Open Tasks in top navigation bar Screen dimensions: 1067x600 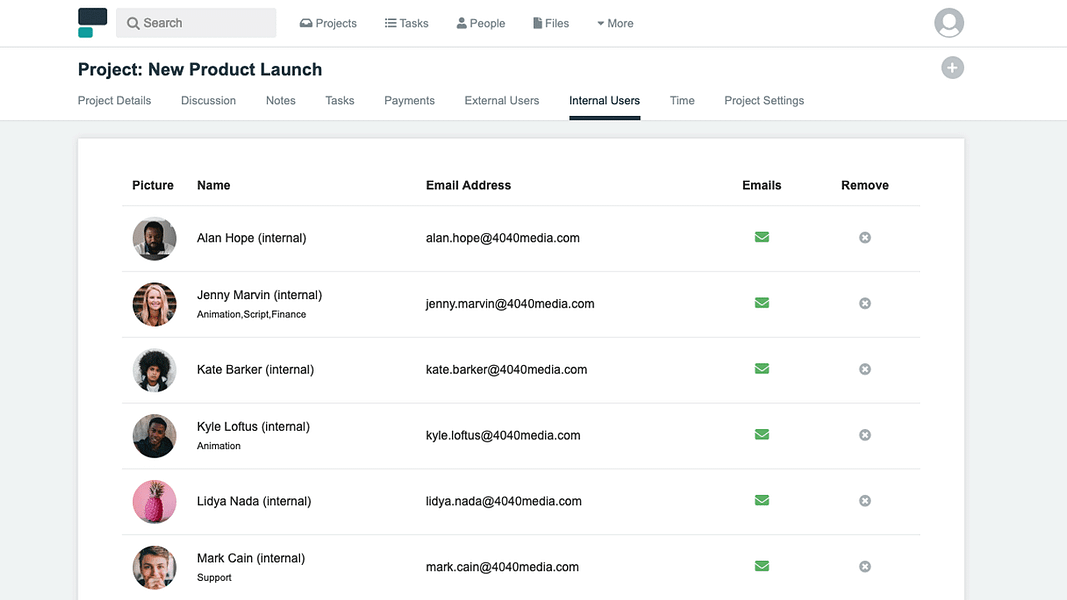click(406, 23)
